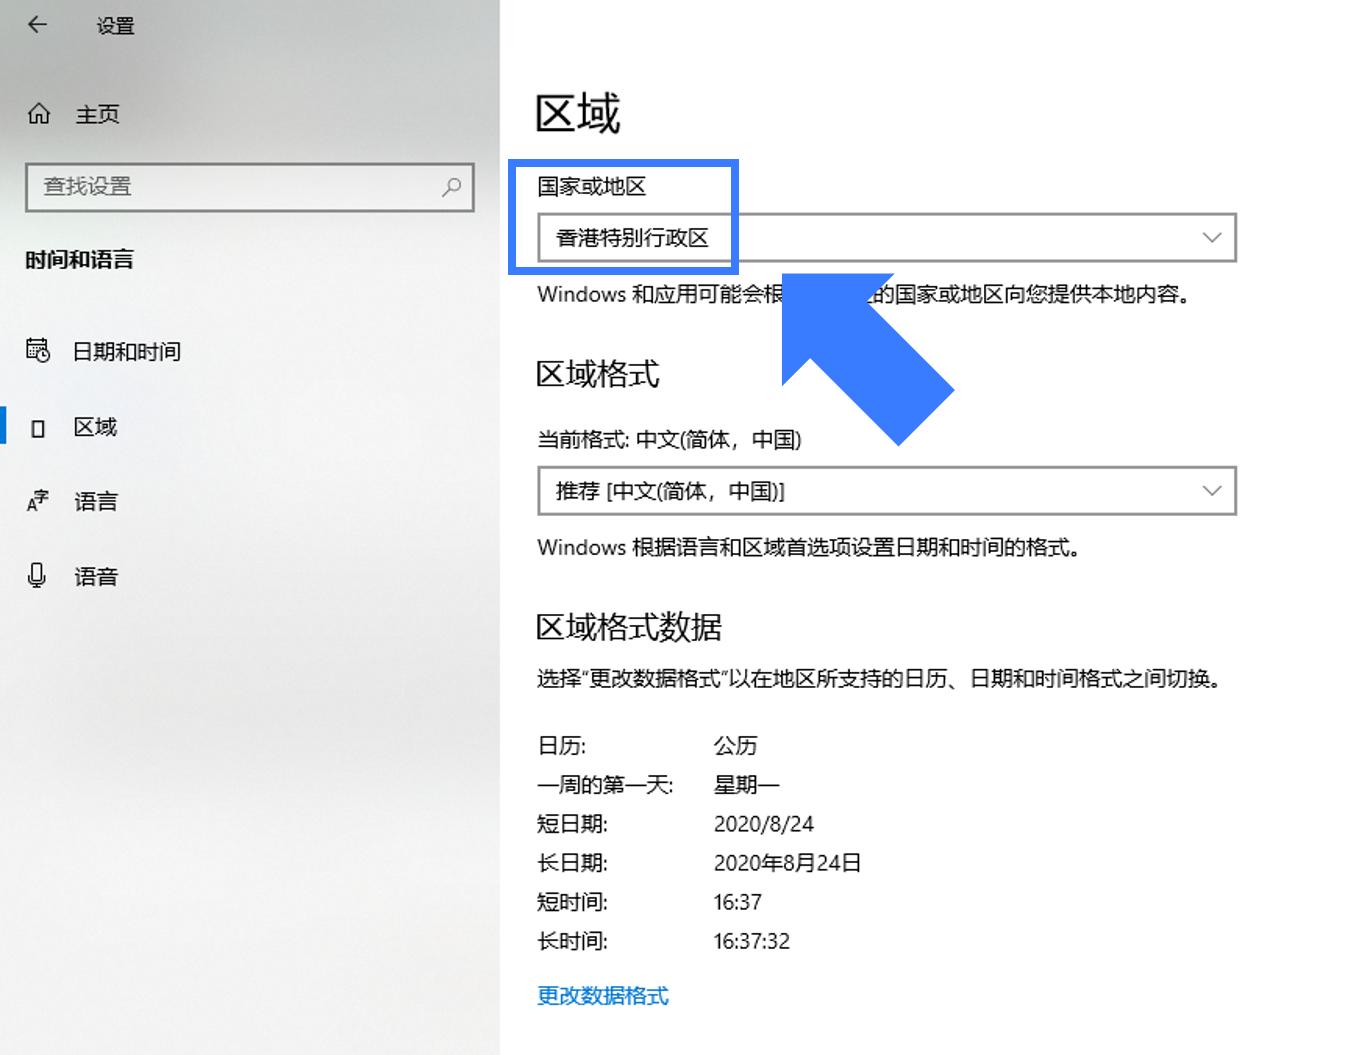Image resolution: width=1356 pixels, height=1055 pixels.
Task: Click the microphone icon for 语音
Action: coord(38,576)
